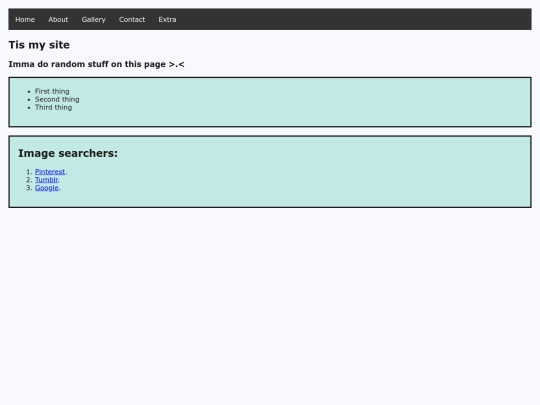Visit the Google link
This screenshot has height=405, width=540.
tap(46, 188)
